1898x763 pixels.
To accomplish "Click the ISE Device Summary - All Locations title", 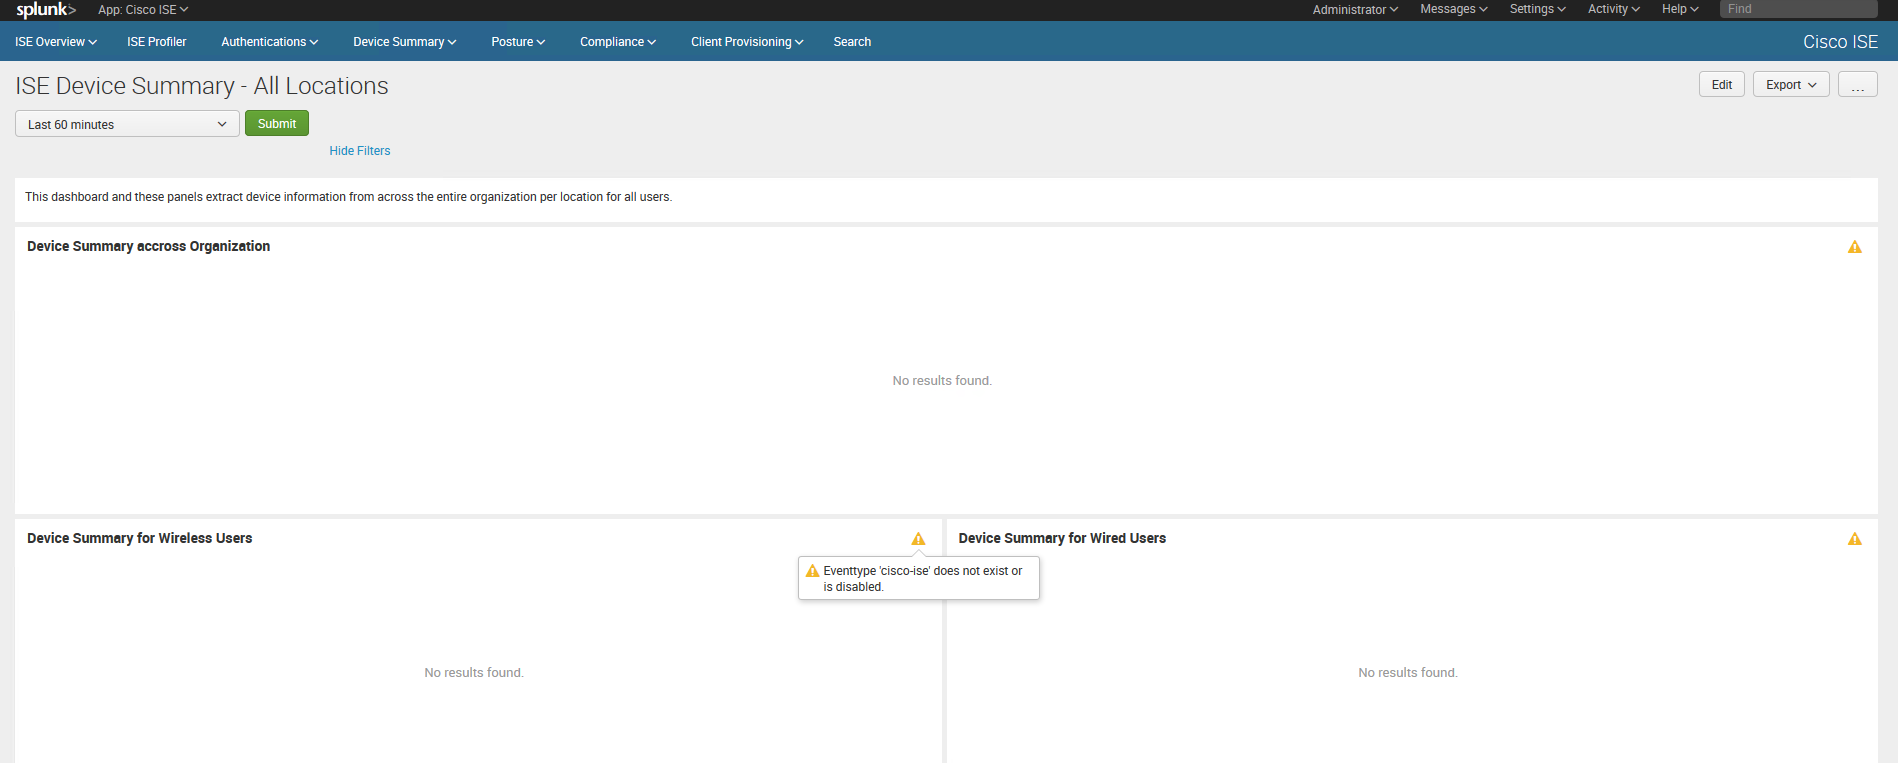I will (x=202, y=86).
